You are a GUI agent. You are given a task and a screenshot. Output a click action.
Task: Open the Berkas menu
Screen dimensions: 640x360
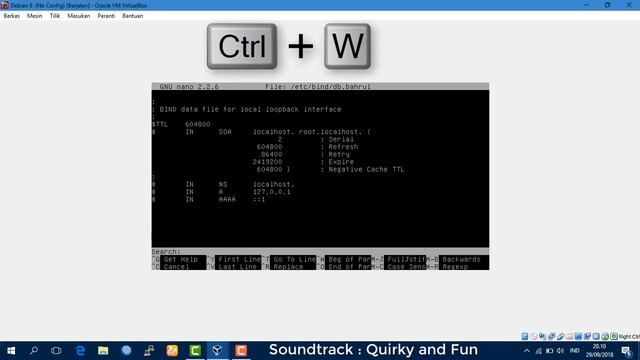pyautogui.click(x=11, y=16)
